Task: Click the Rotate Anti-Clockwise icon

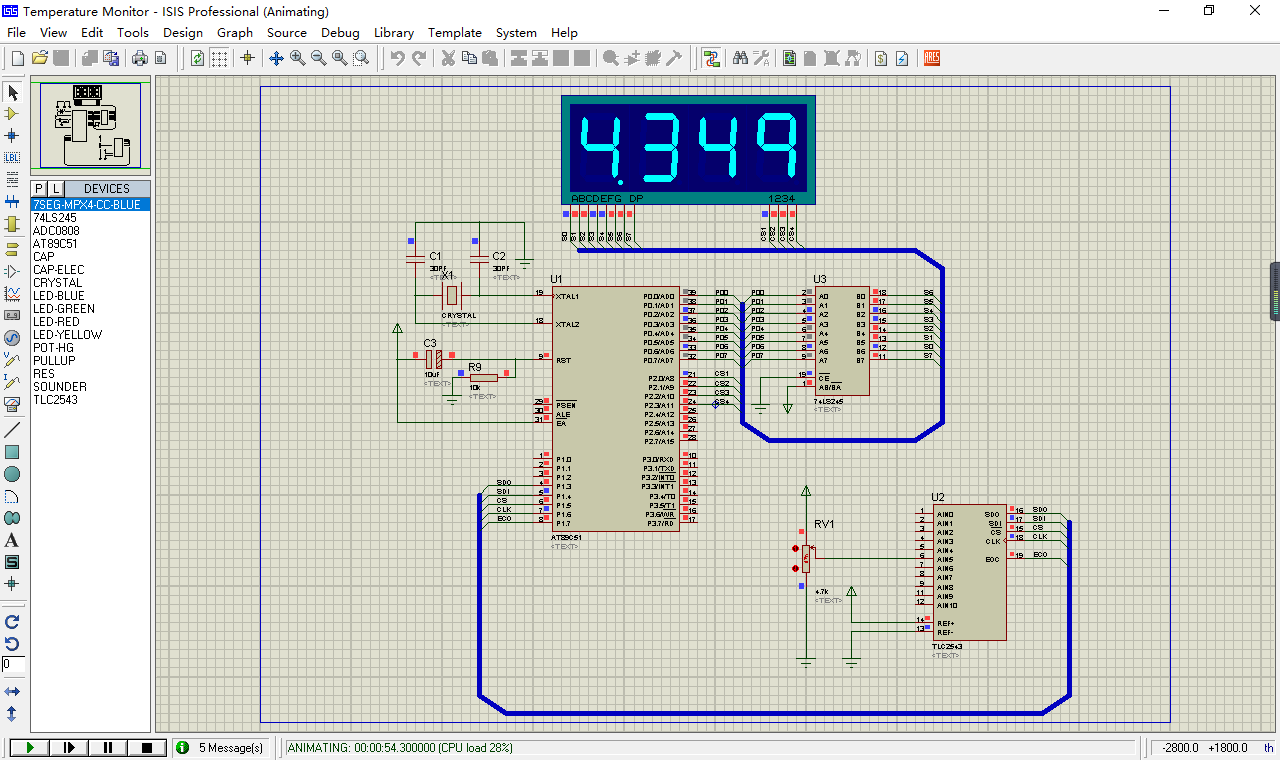Action: [x=13, y=643]
